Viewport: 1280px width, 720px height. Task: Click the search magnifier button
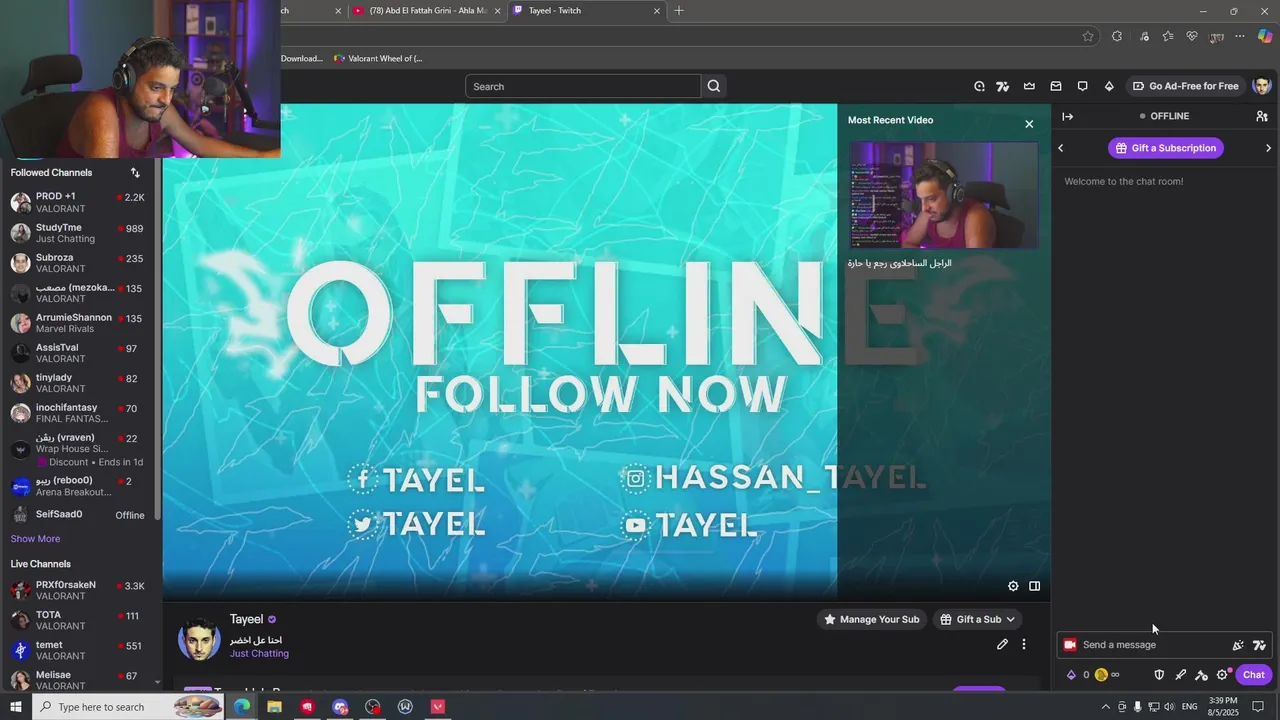713,86
